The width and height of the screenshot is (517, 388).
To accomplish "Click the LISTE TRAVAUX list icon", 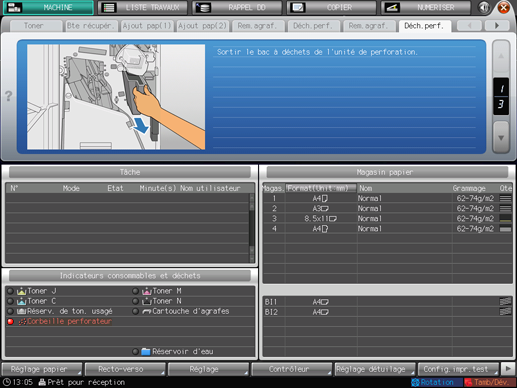I will pos(108,8).
